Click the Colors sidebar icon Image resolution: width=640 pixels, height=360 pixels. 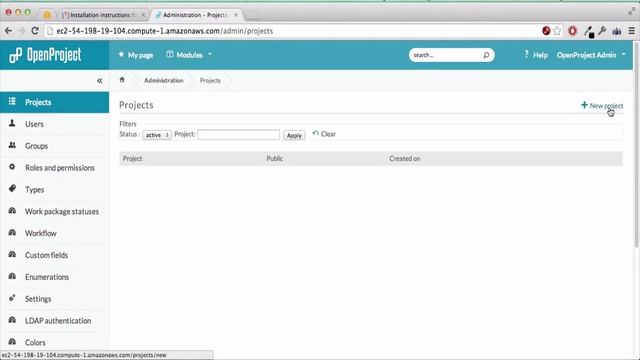(x=12, y=341)
